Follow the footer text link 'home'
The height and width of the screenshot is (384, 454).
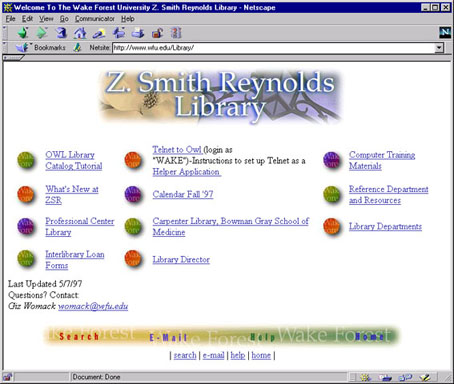pyautogui.click(x=261, y=356)
